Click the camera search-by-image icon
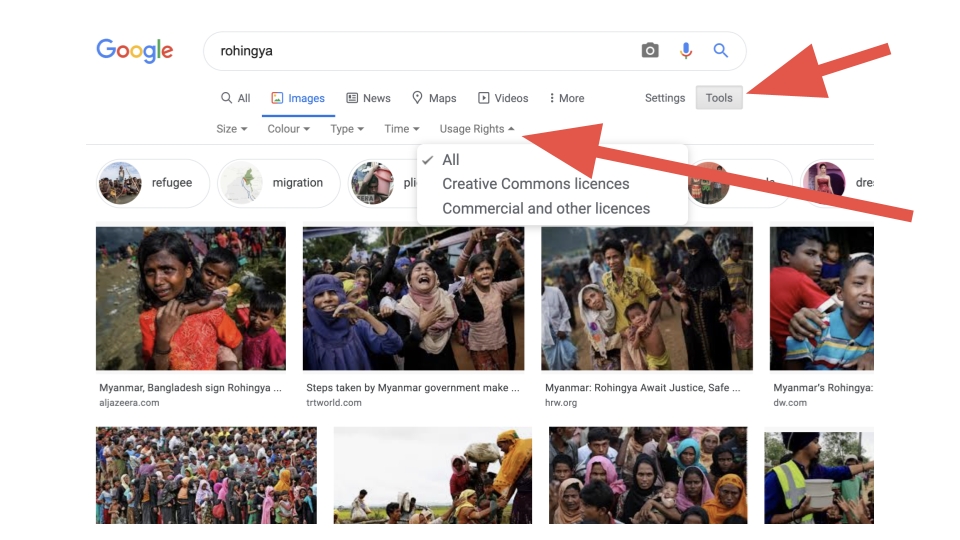 (650, 51)
